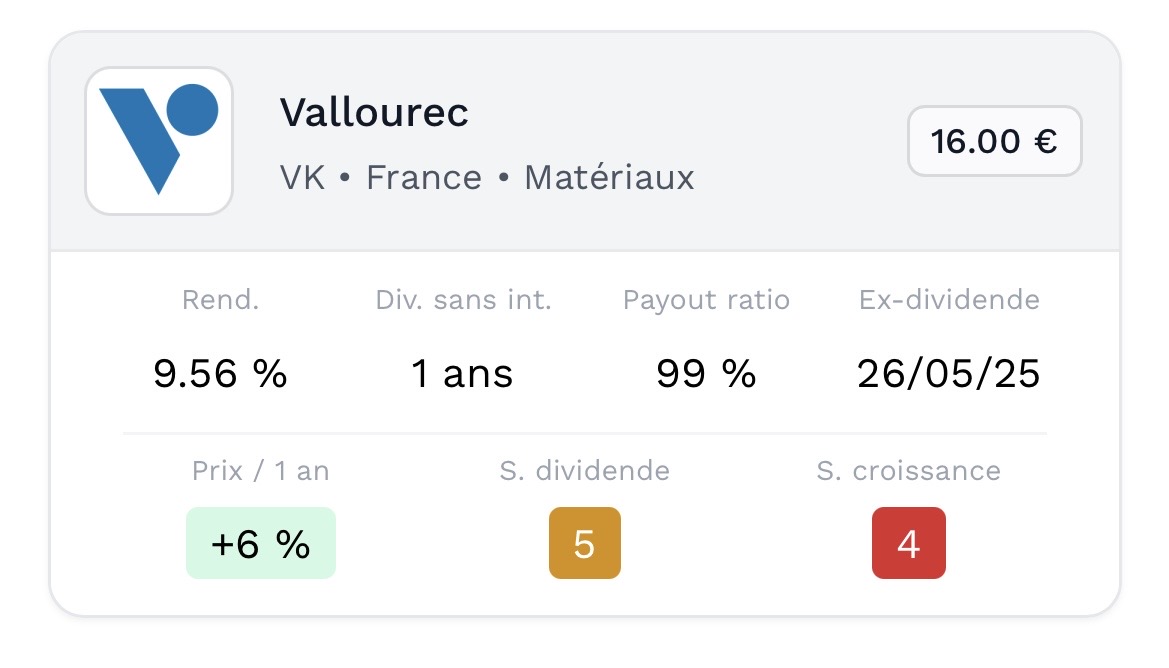This screenshot has height=668, width=1169.
Task: Open the Vallourec company name title
Action: (374, 112)
